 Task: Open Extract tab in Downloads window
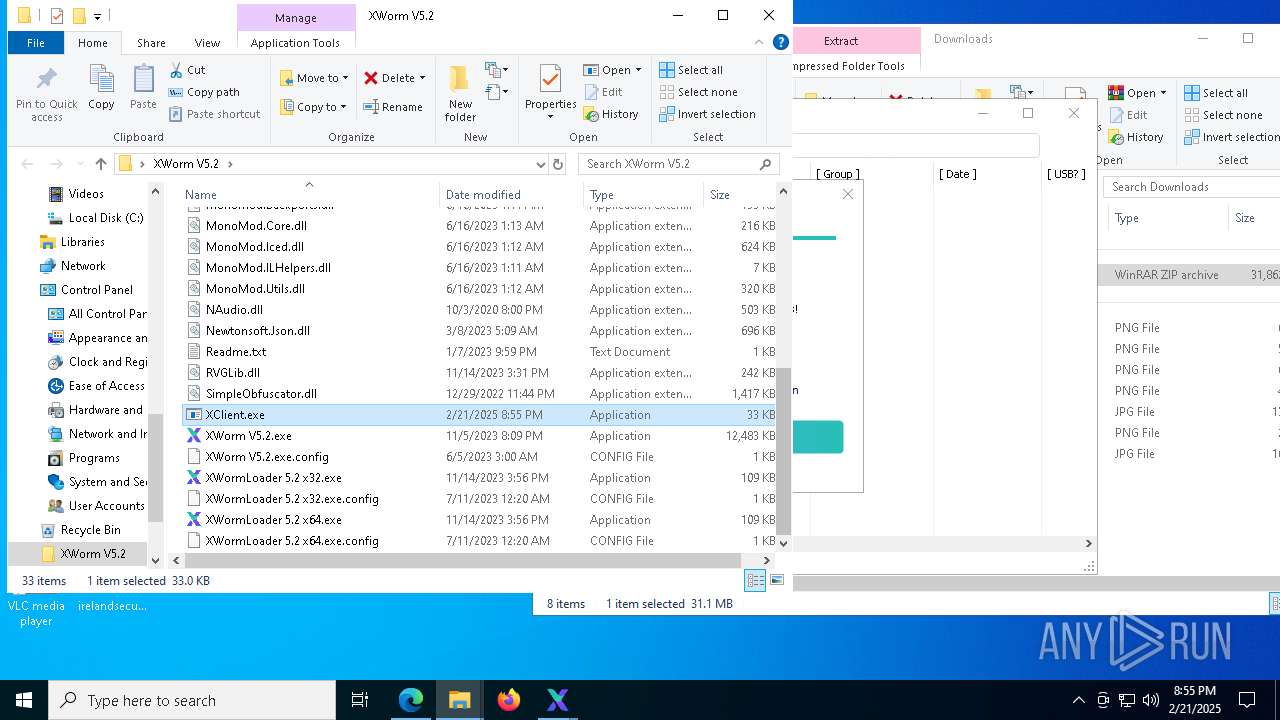pos(841,41)
